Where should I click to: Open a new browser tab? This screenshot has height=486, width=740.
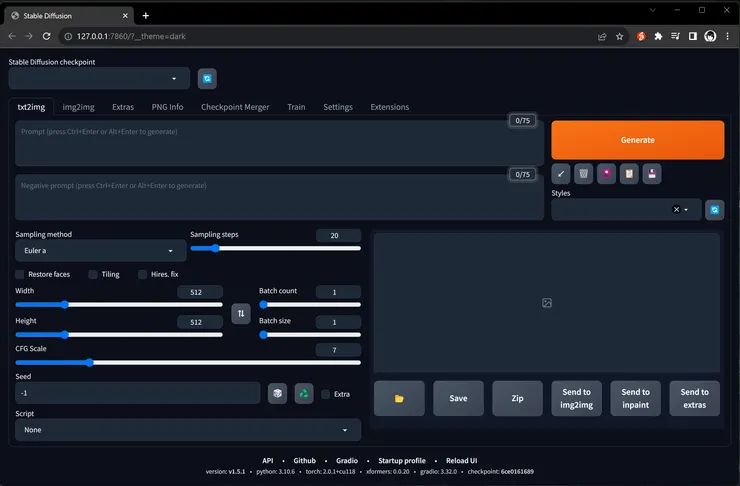tap(146, 16)
